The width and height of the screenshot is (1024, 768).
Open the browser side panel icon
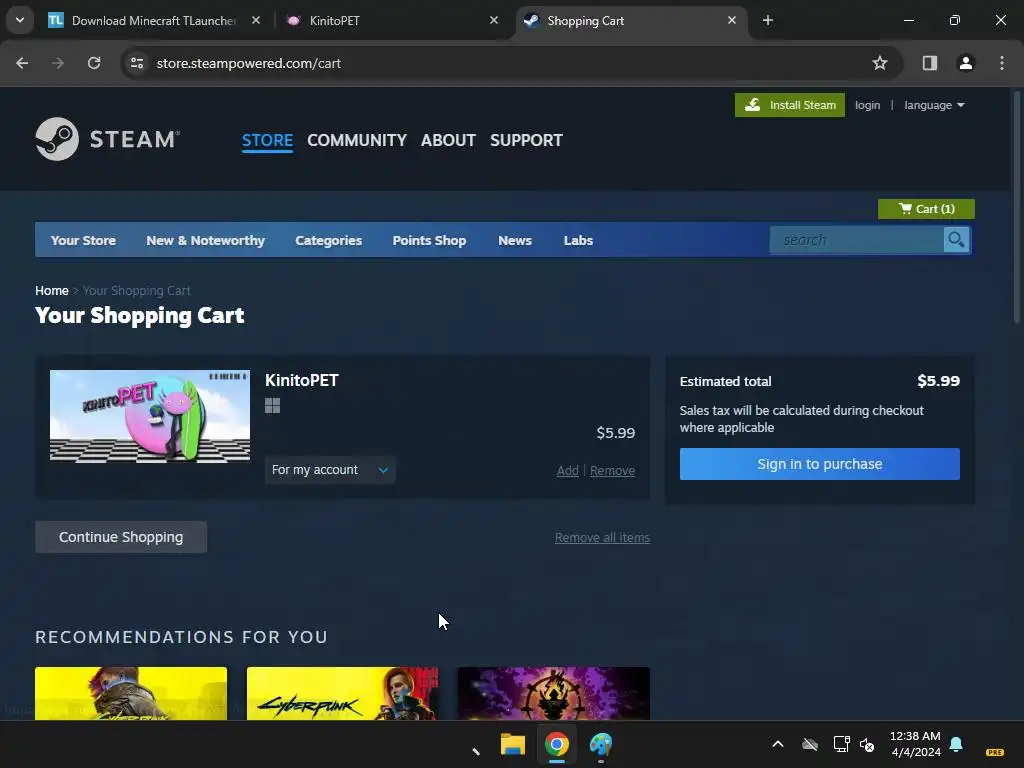930,63
